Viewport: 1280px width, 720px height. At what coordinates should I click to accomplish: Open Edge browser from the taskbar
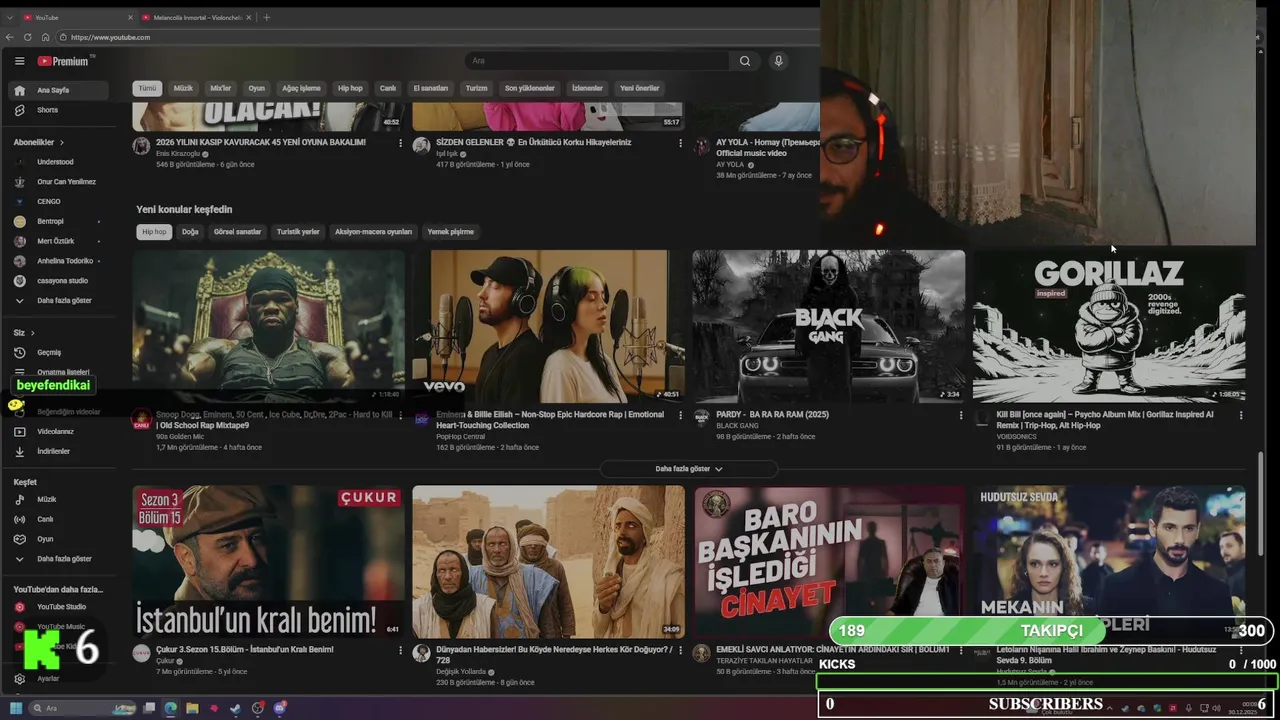[170, 708]
